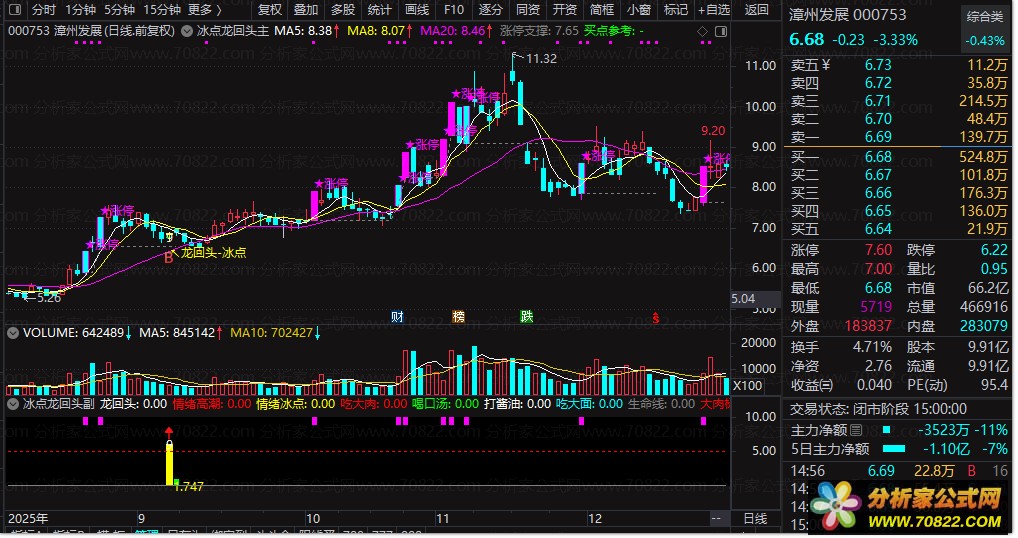Activate the 画线 drawing tool
This screenshot has height=538, width=1018.
click(417, 10)
